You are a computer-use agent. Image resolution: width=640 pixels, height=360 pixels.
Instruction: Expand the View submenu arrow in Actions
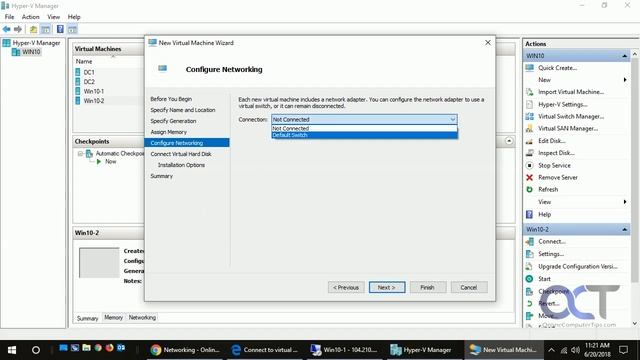coord(625,202)
